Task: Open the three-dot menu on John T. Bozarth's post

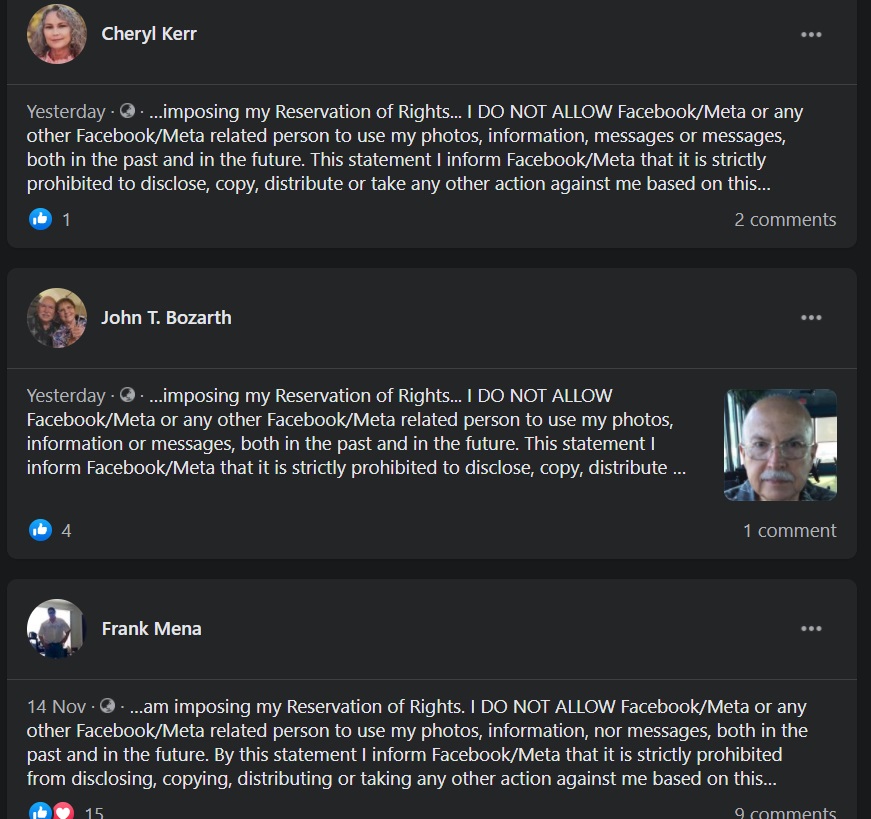Action: [x=811, y=318]
